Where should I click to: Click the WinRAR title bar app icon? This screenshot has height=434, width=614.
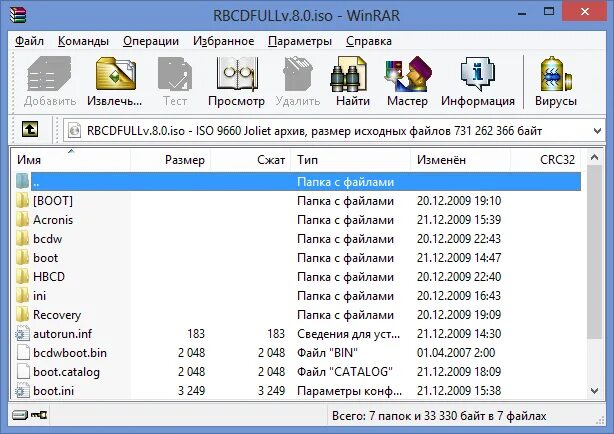[18, 15]
